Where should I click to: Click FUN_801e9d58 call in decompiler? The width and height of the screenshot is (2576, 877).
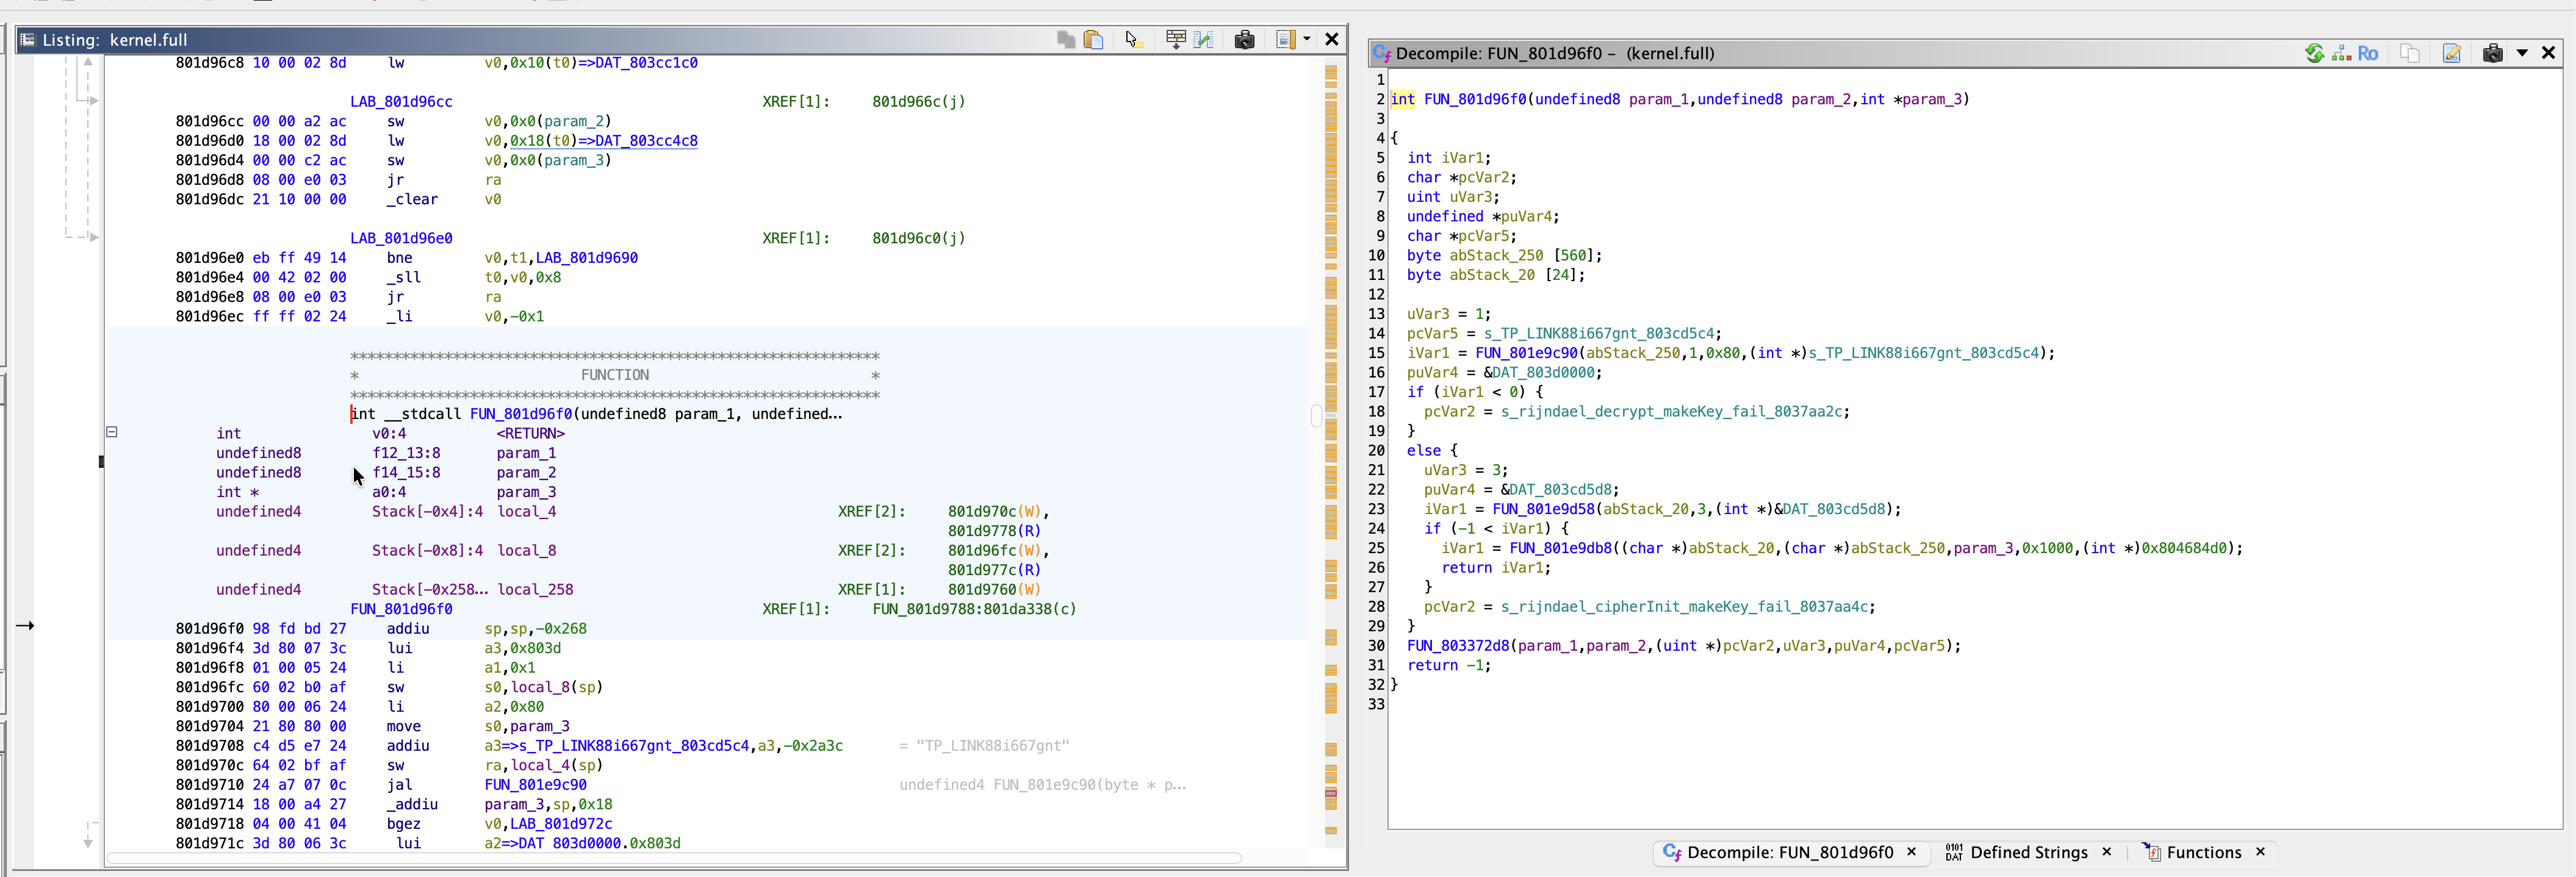1543,509
